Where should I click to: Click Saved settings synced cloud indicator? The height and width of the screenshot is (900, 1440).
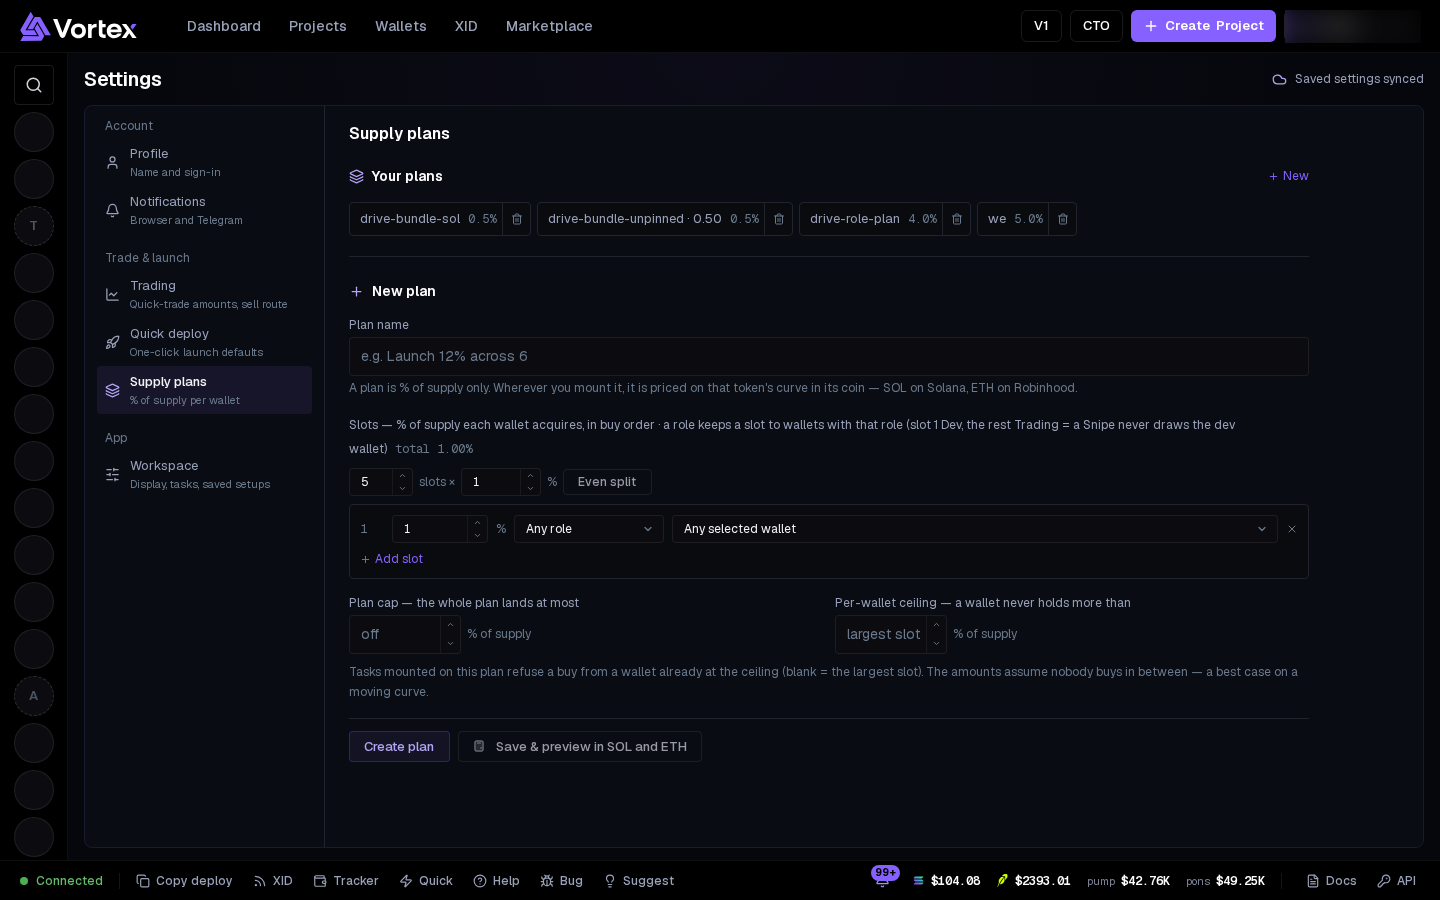pyautogui.click(x=1348, y=79)
